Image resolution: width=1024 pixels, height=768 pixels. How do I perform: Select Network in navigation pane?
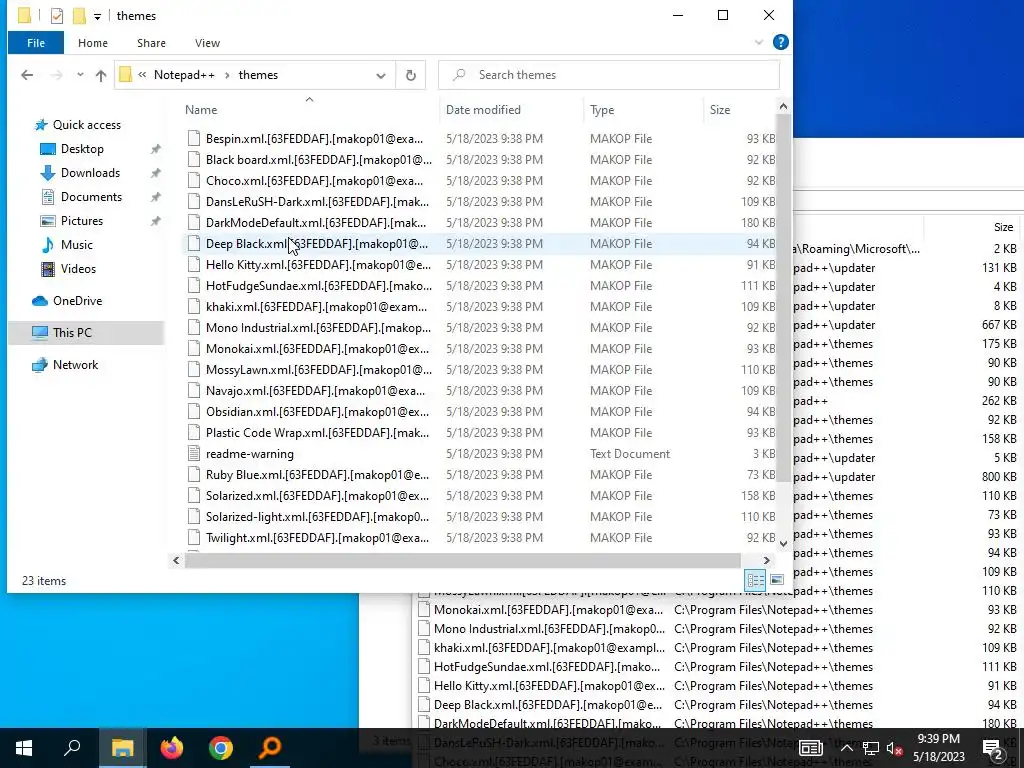[x=75, y=365]
